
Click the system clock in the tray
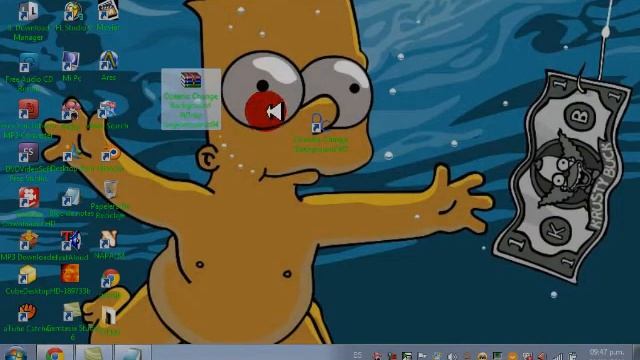(x=607, y=353)
